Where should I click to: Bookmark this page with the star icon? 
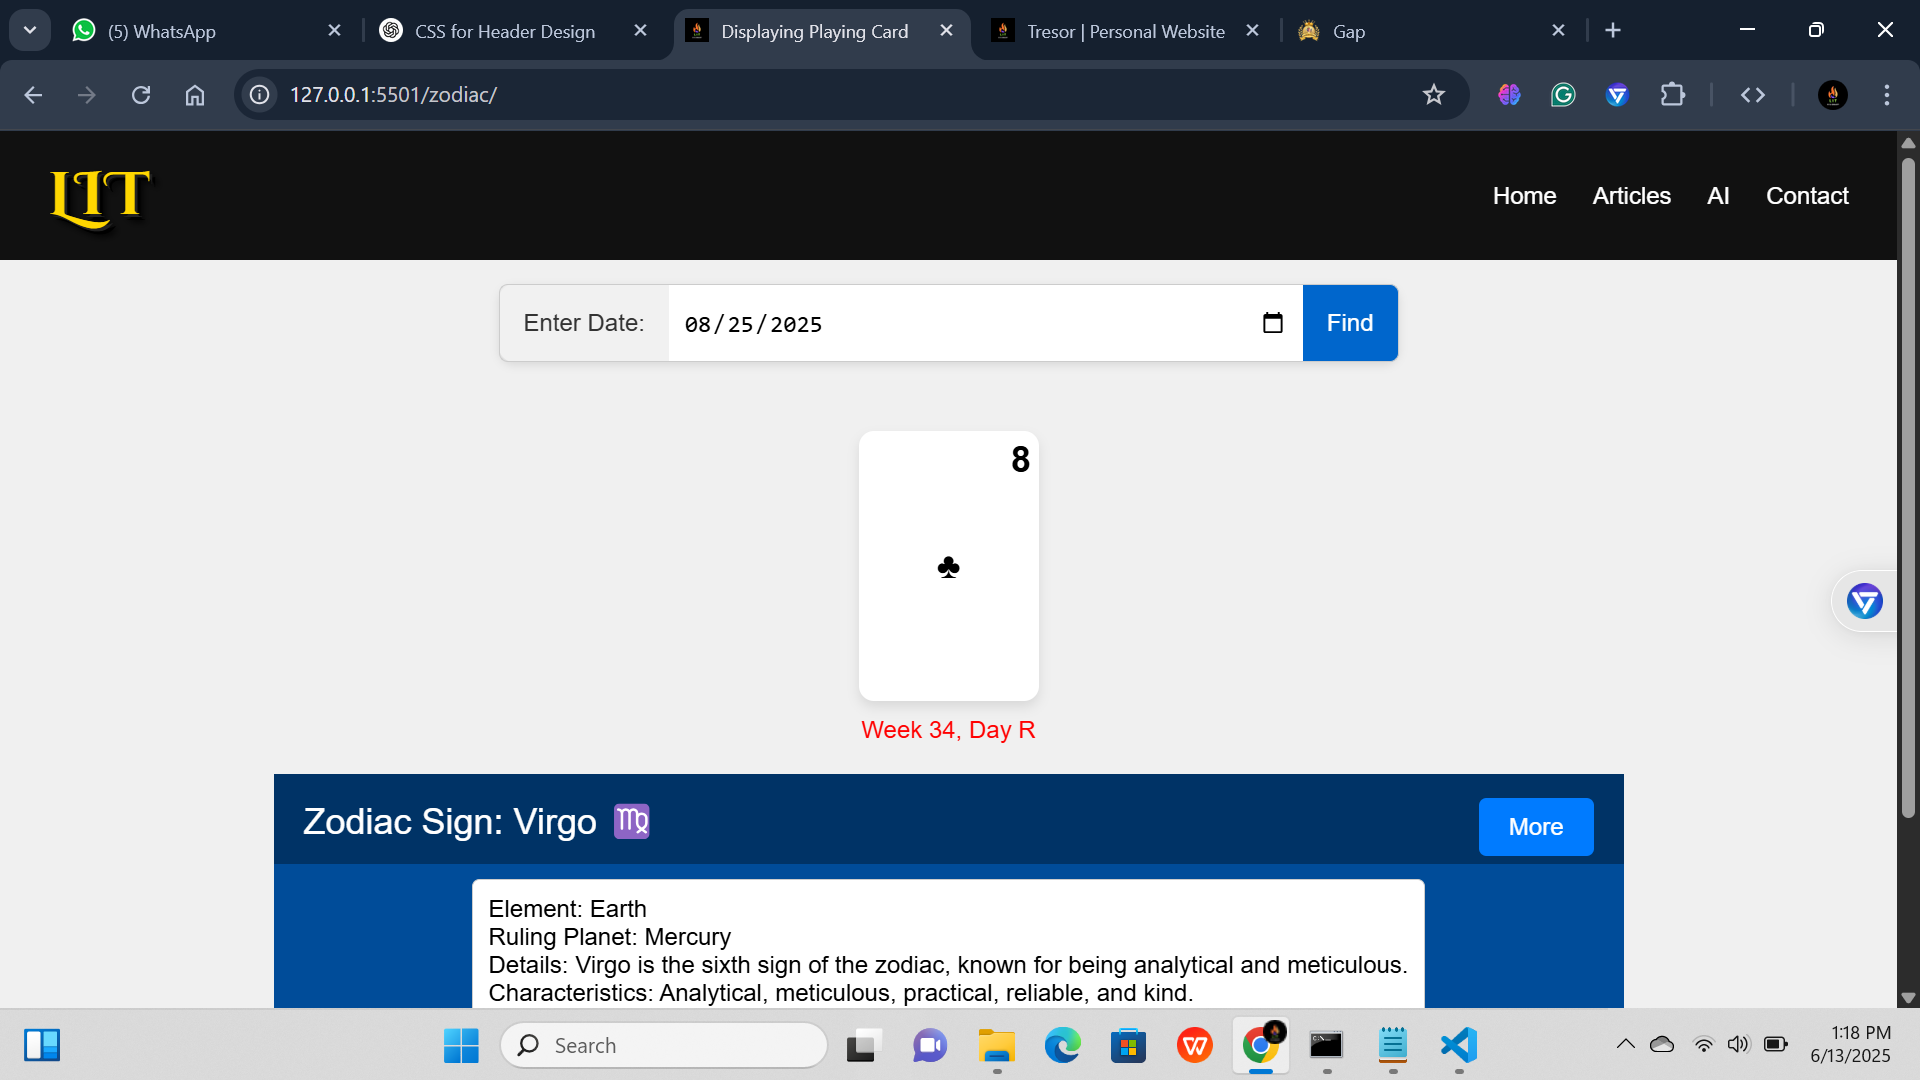(1433, 95)
